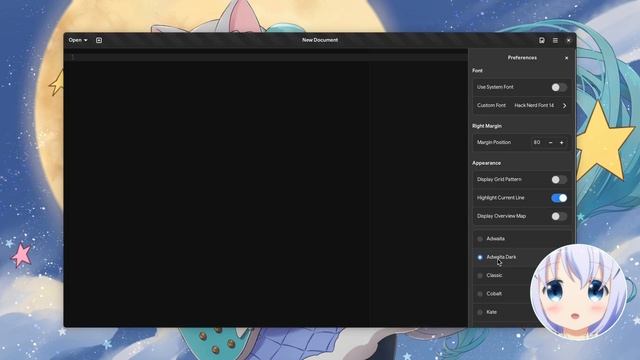Click the Preferences panel title
Viewport: 640px width, 360px height.
(522, 58)
